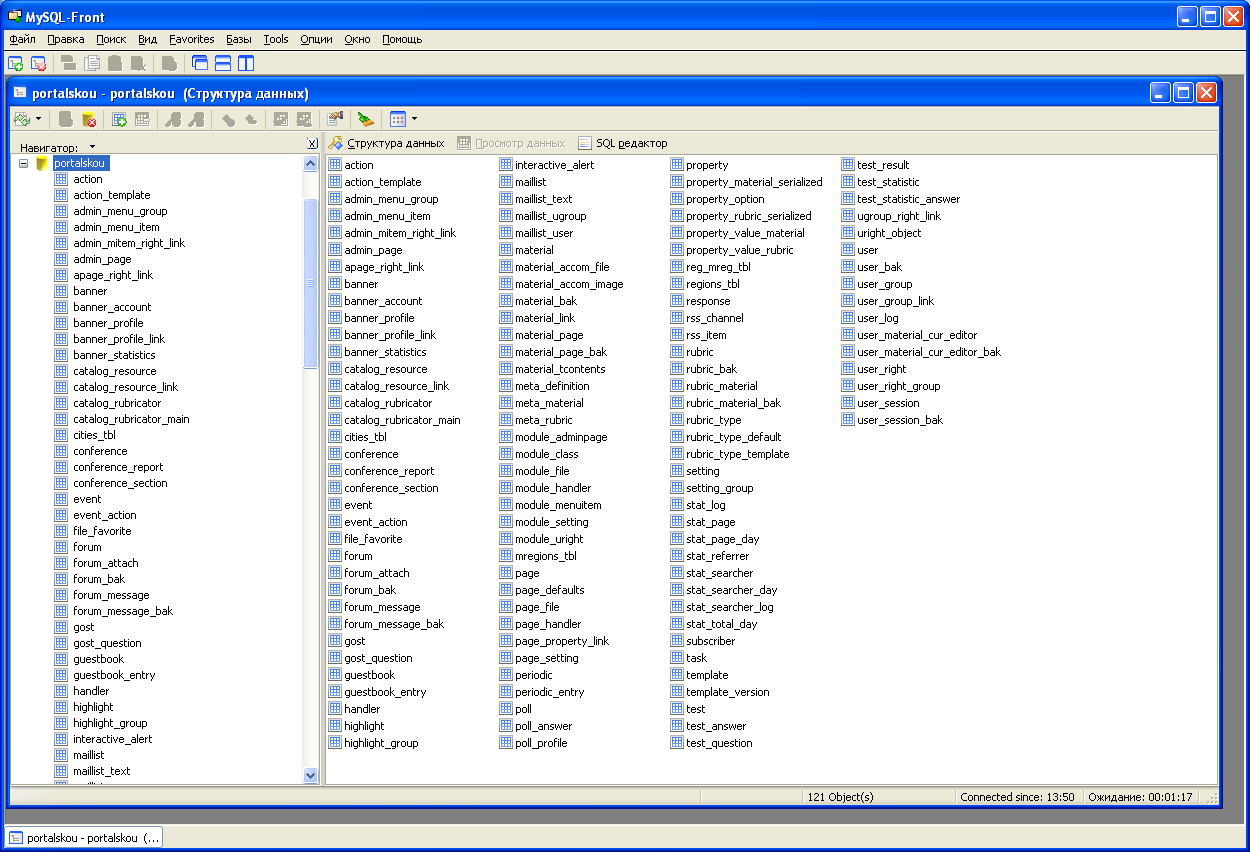Screen dimensions: 1250x852
Task: Select action_template in the right table list
Action: tap(383, 182)
